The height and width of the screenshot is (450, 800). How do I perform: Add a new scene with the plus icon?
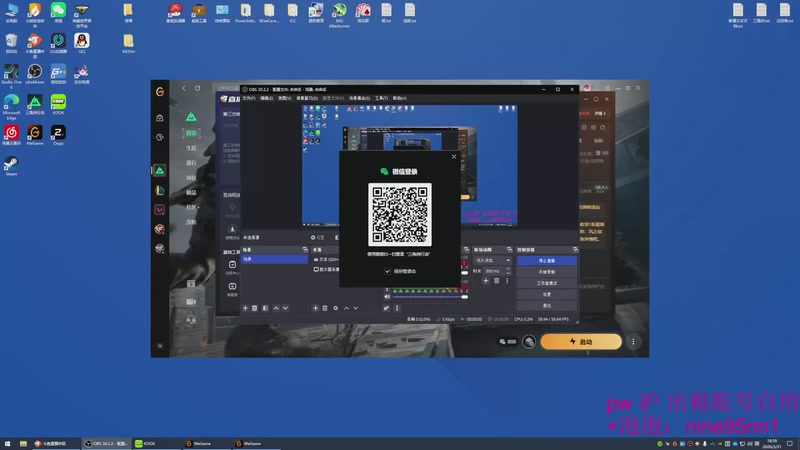tap(245, 308)
